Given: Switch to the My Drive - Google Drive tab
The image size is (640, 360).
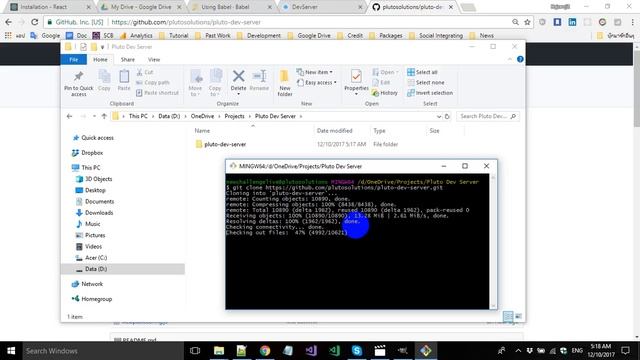Looking at the screenshot, I should [141, 7].
